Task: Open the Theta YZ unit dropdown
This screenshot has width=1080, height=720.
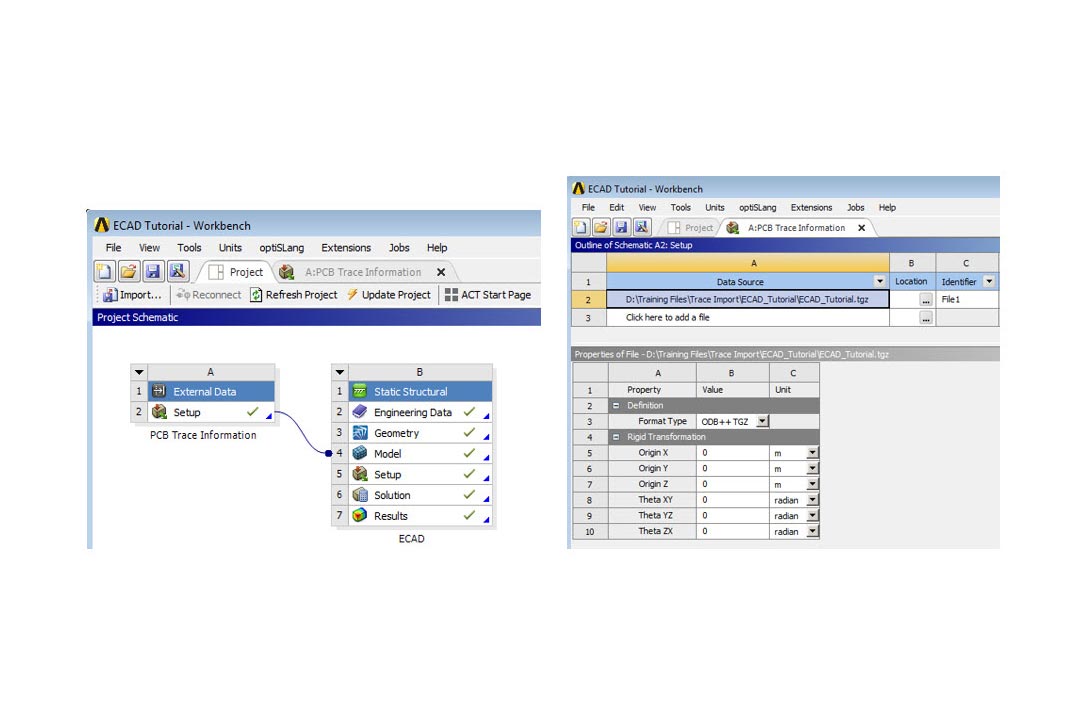Action: (x=813, y=515)
